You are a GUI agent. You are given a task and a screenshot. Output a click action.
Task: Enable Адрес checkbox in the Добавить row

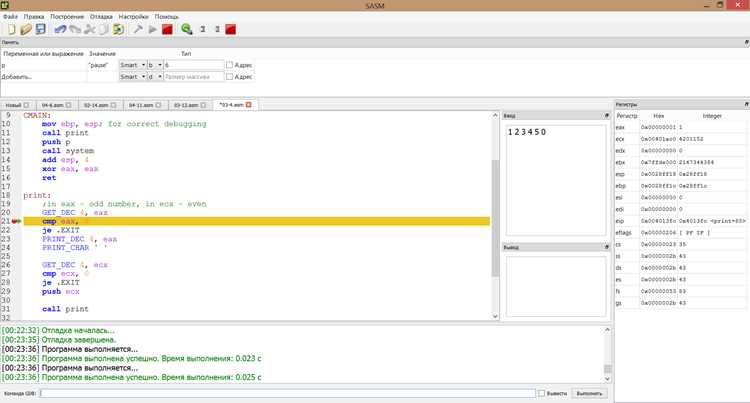(230, 76)
